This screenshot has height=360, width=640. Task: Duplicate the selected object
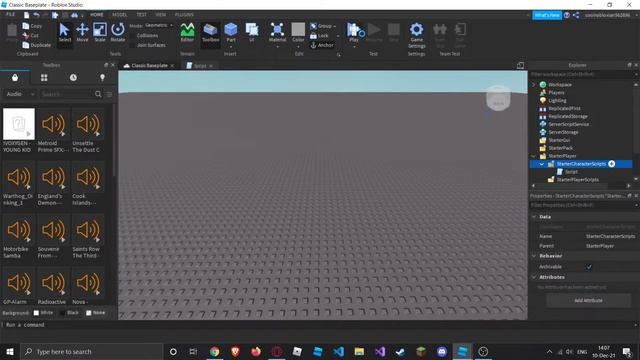(37, 45)
